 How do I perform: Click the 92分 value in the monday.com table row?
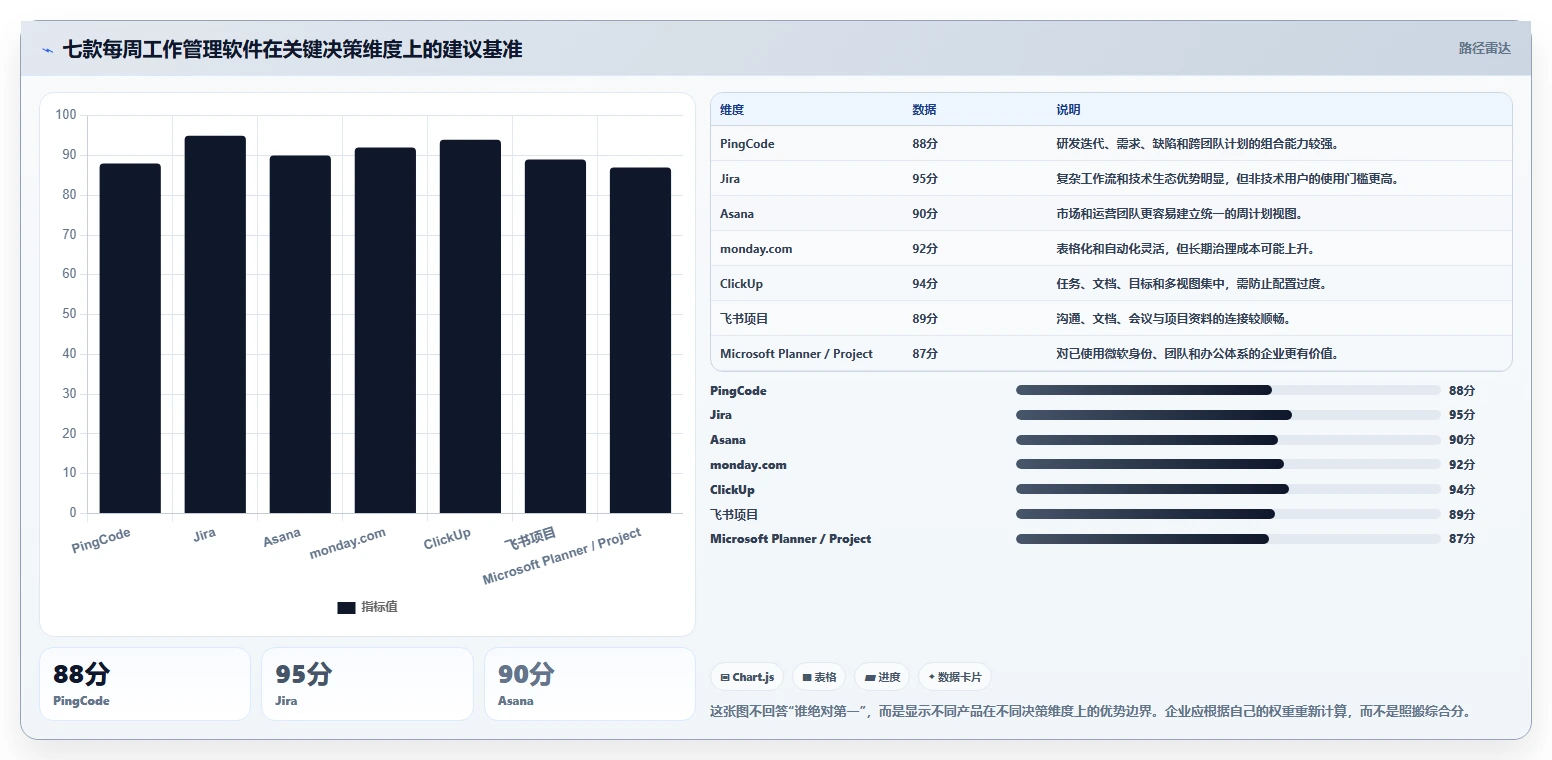tap(925, 249)
